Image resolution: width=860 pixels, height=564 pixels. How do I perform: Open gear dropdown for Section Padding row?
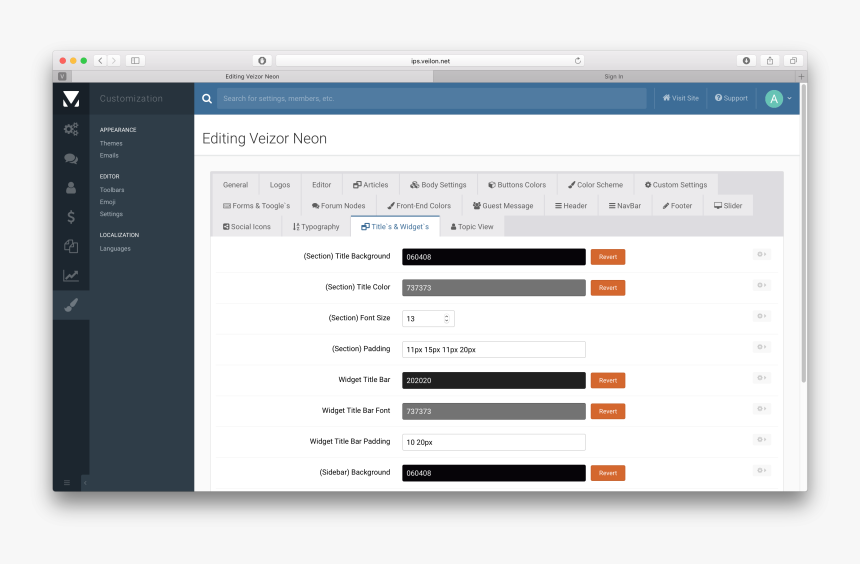pos(761,347)
